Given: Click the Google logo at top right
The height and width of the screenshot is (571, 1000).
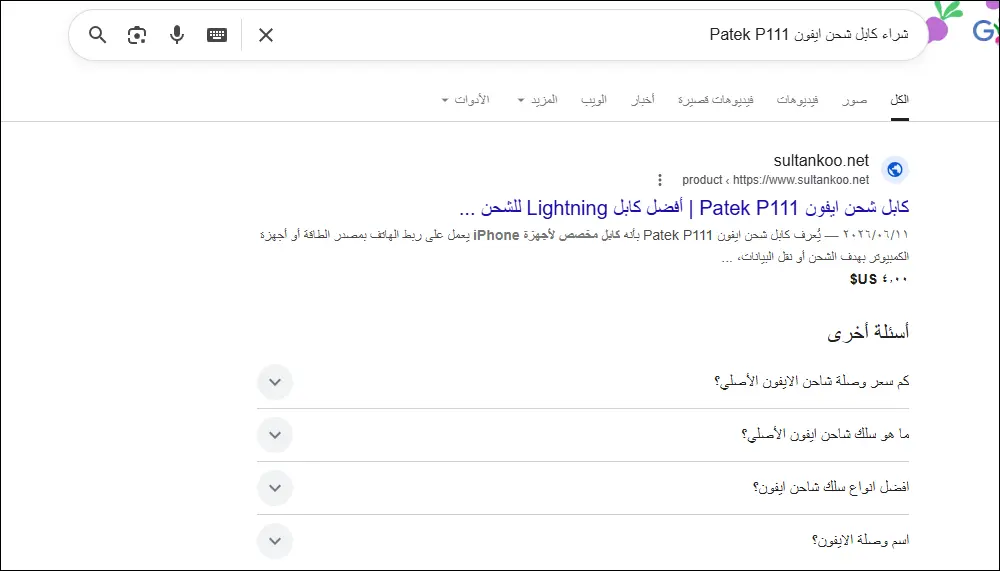Looking at the screenshot, I should [985, 31].
